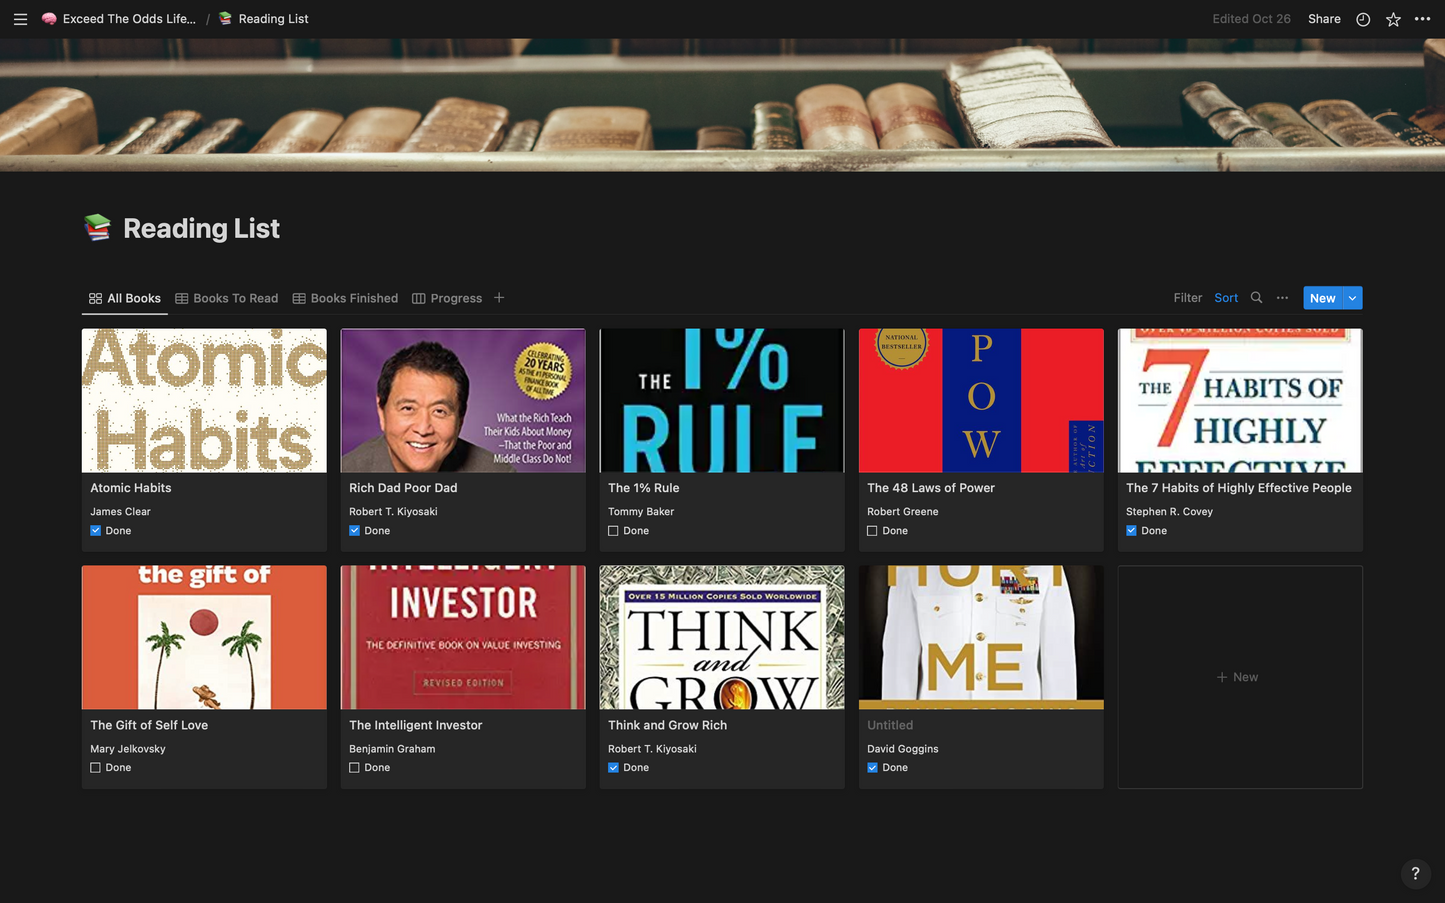Uncheck Done for Think and Grow Rich

tap(614, 768)
